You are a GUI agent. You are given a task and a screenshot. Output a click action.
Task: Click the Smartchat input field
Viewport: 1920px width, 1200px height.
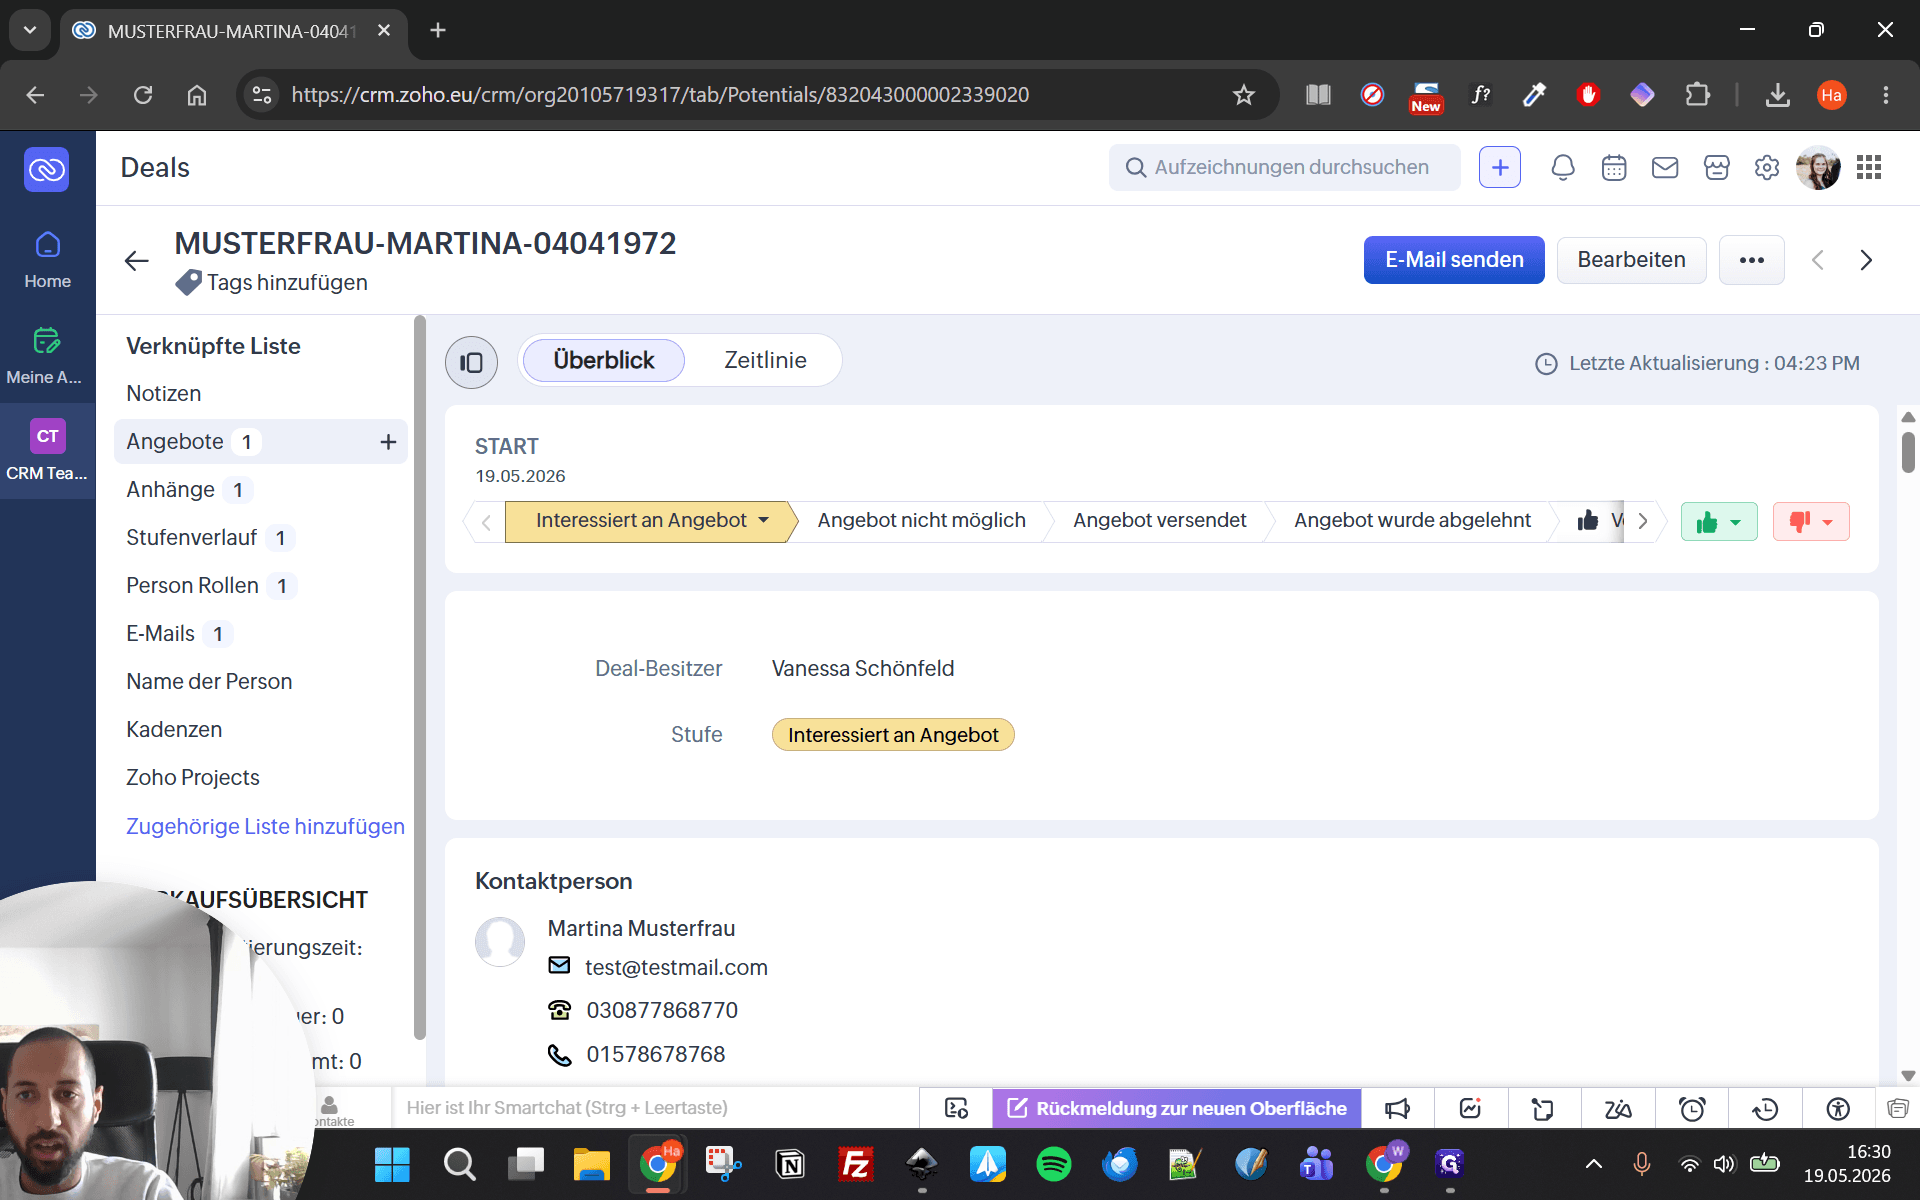tap(655, 1108)
